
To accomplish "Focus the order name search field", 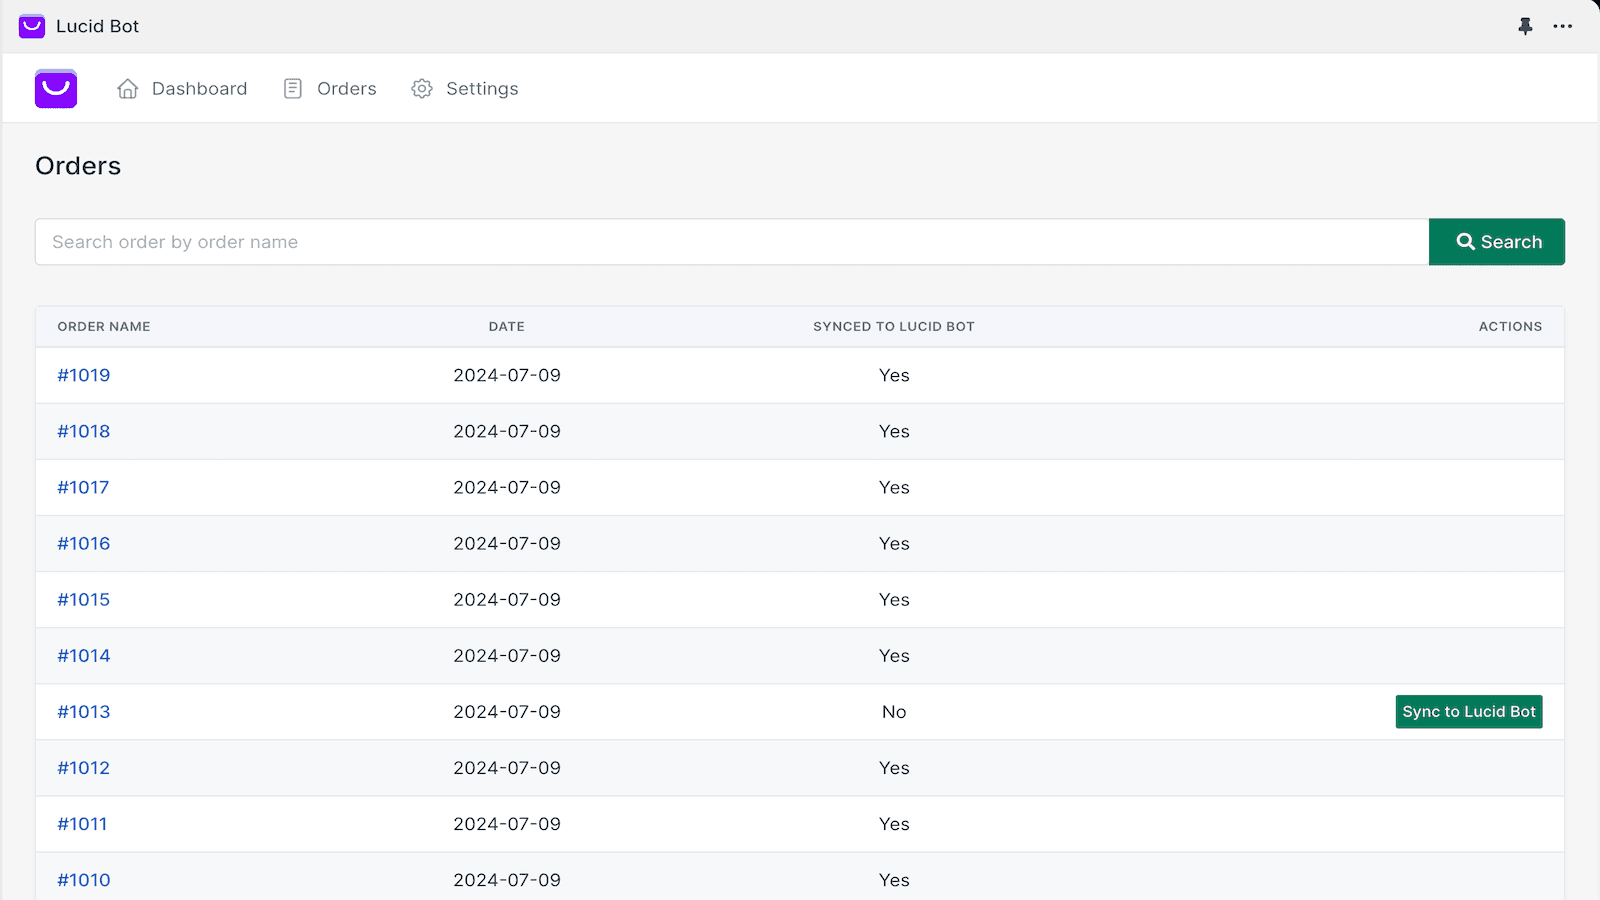I will (731, 242).
